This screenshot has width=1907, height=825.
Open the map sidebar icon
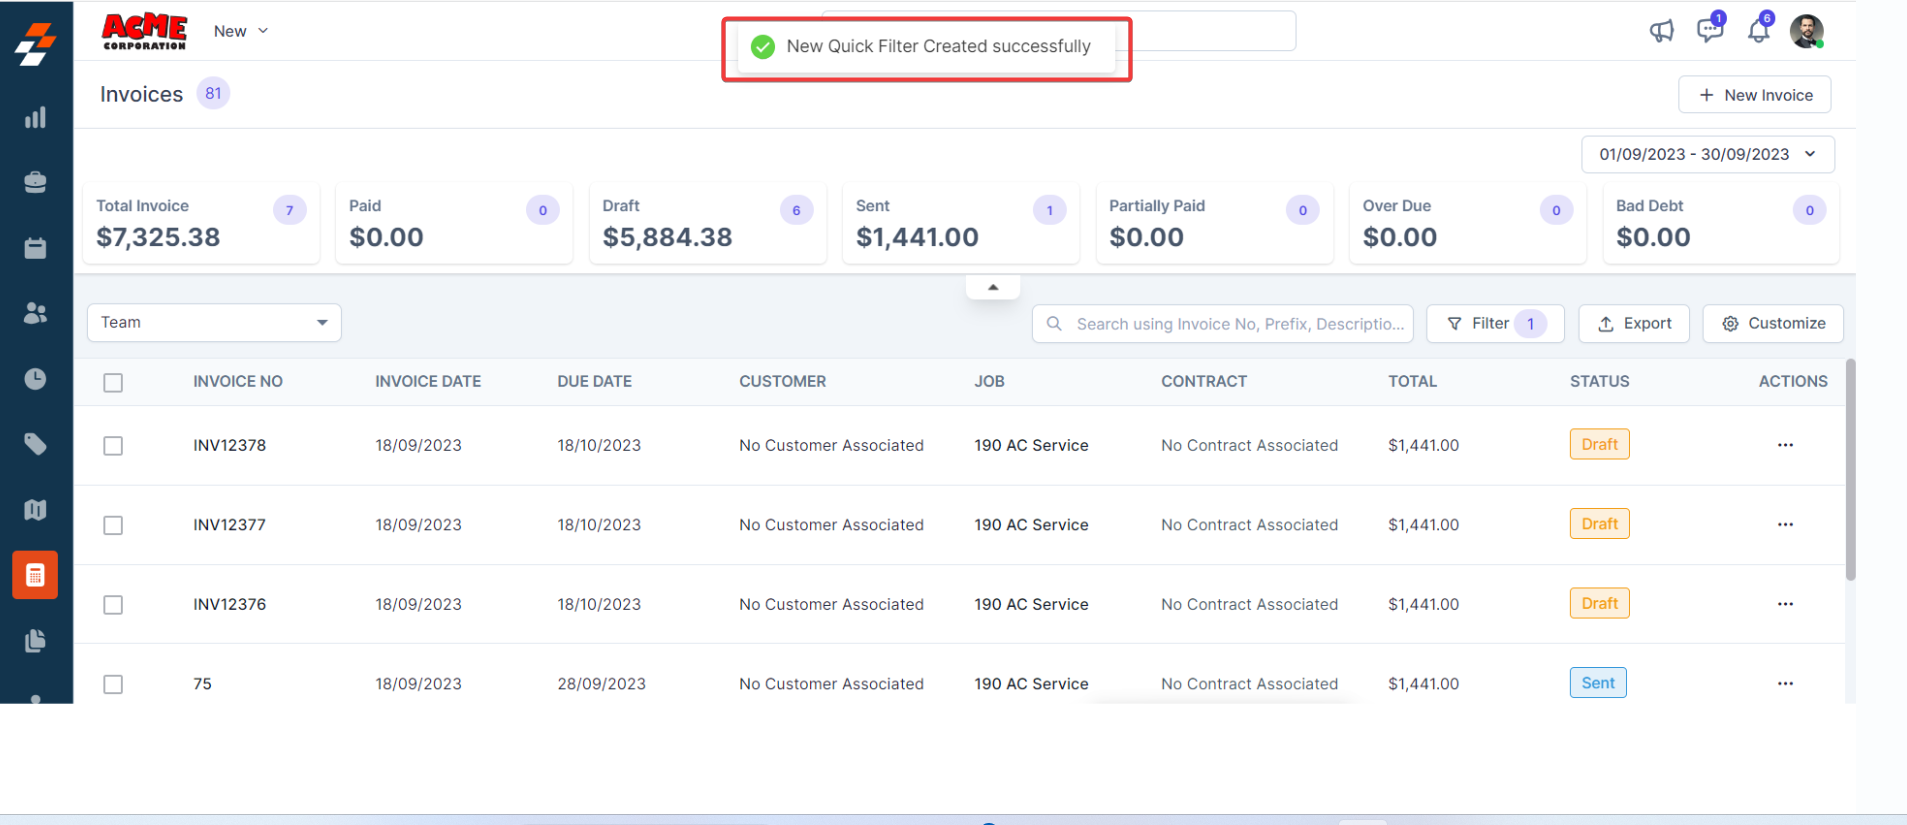point(35,510)
